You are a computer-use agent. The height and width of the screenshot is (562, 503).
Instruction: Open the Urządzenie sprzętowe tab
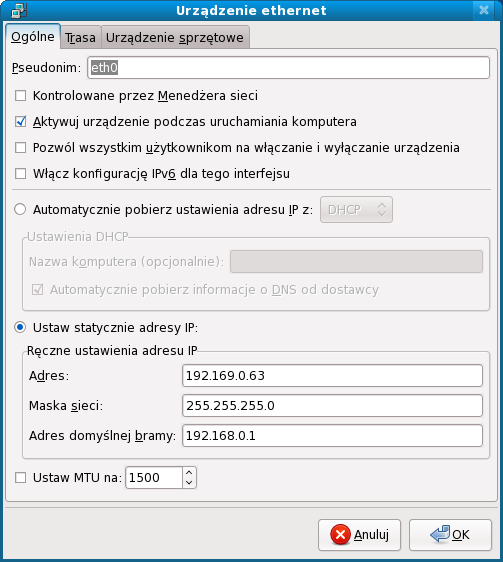[x=175, y=37]
